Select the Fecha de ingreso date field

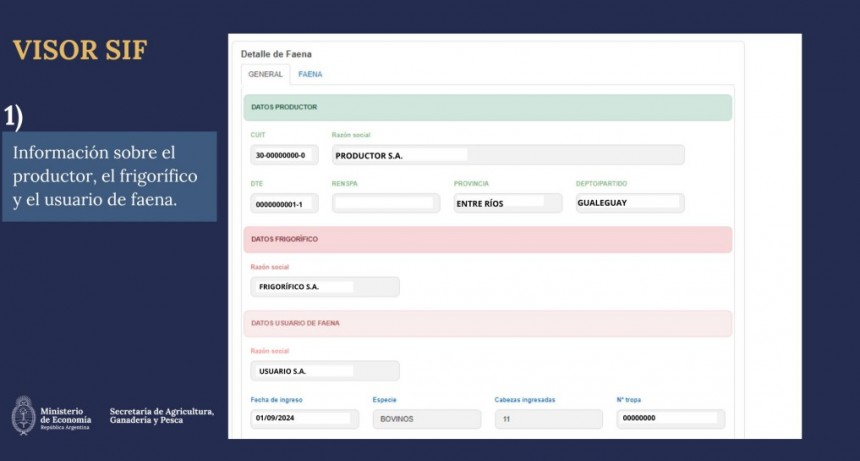tap(304, 419)
